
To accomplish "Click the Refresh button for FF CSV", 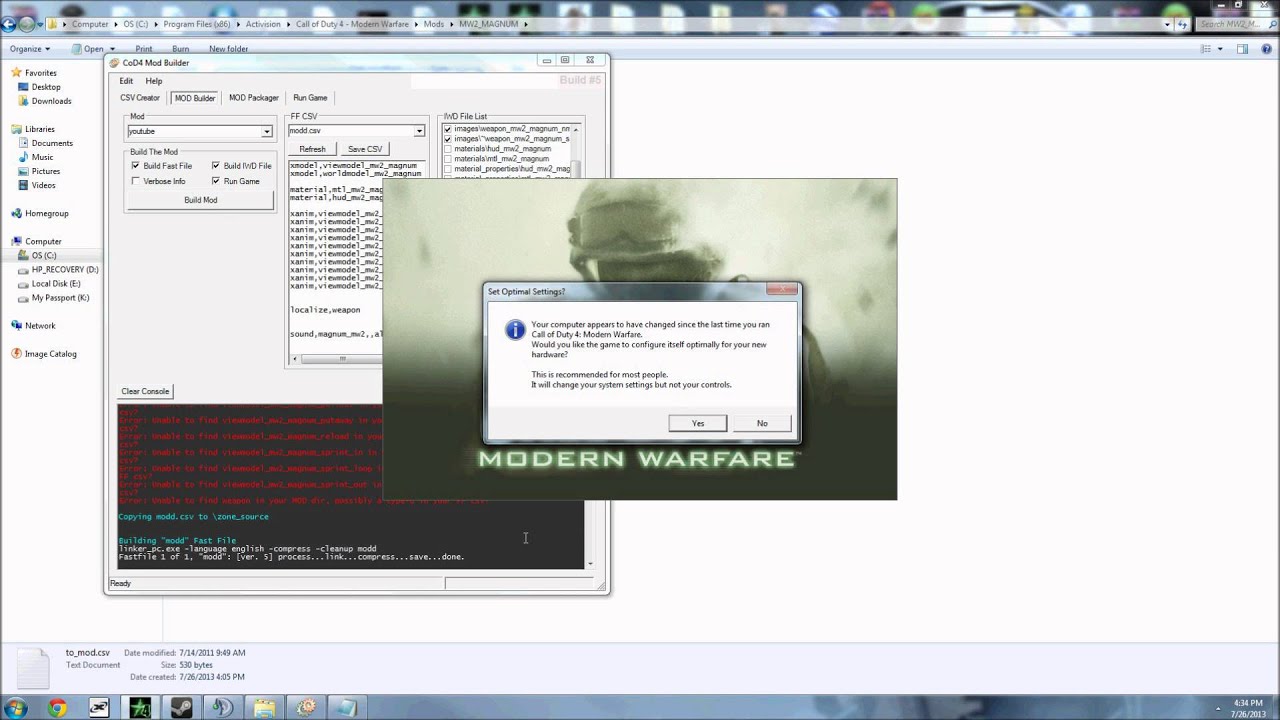I will coord(312,149).
